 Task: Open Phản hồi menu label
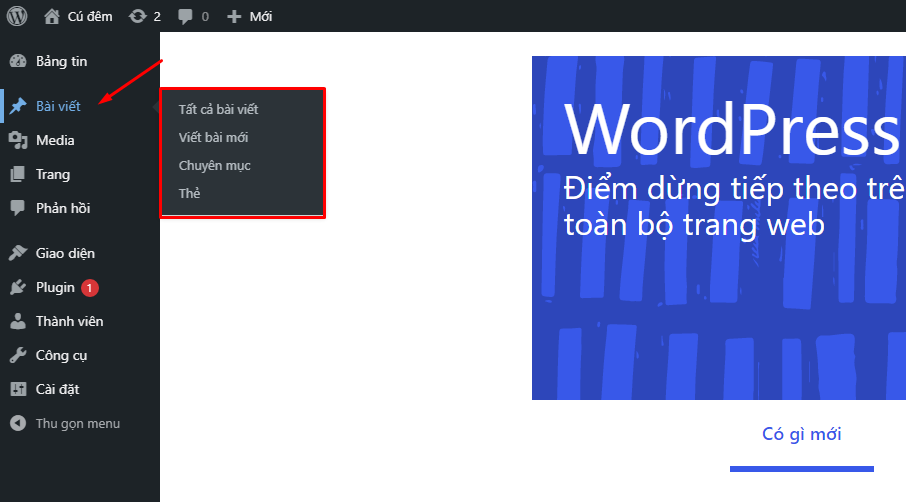63,208
